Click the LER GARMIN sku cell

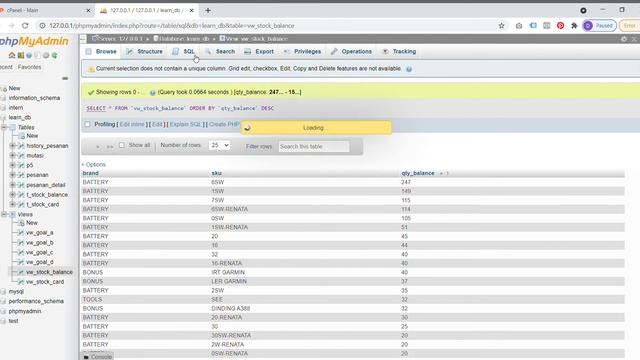click(x=229, y=281)
